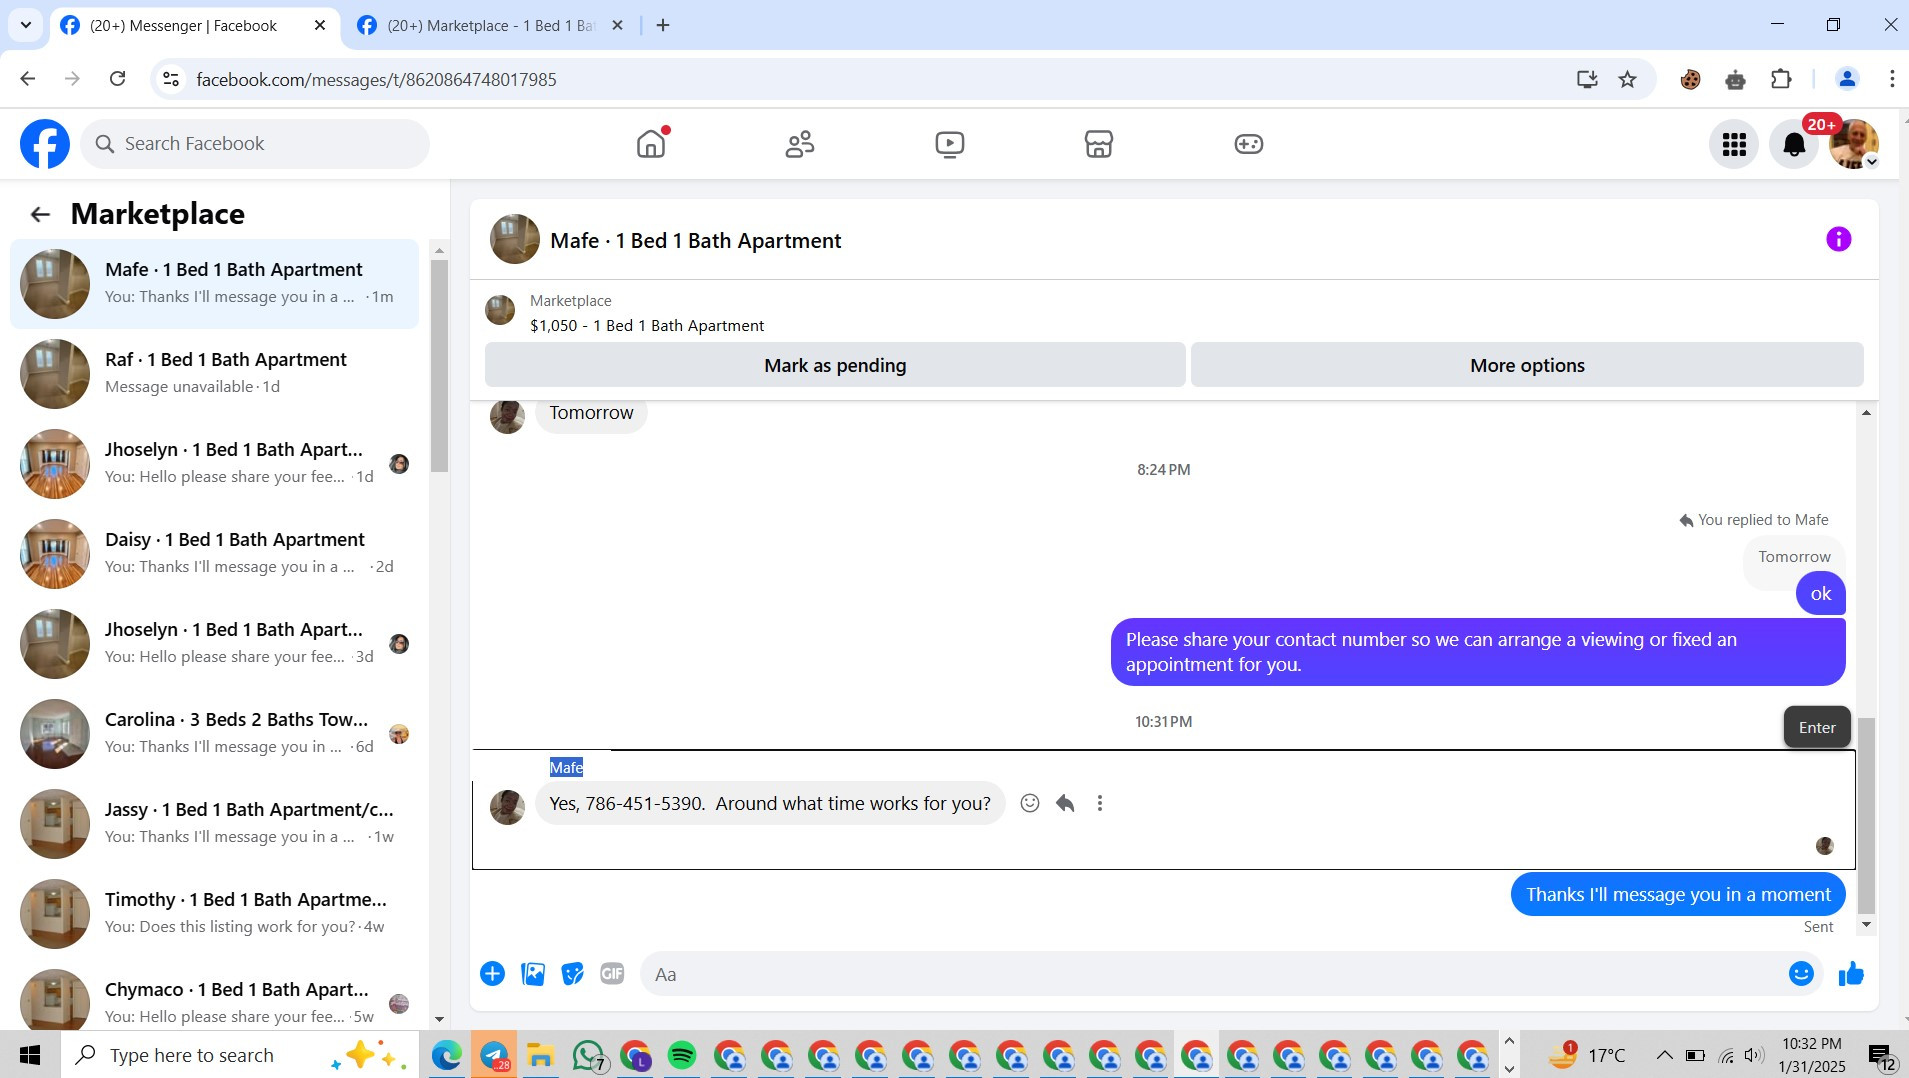Open volume control in system tray
This screenshot has height=1078, width=1909.
[1754, 1055]
